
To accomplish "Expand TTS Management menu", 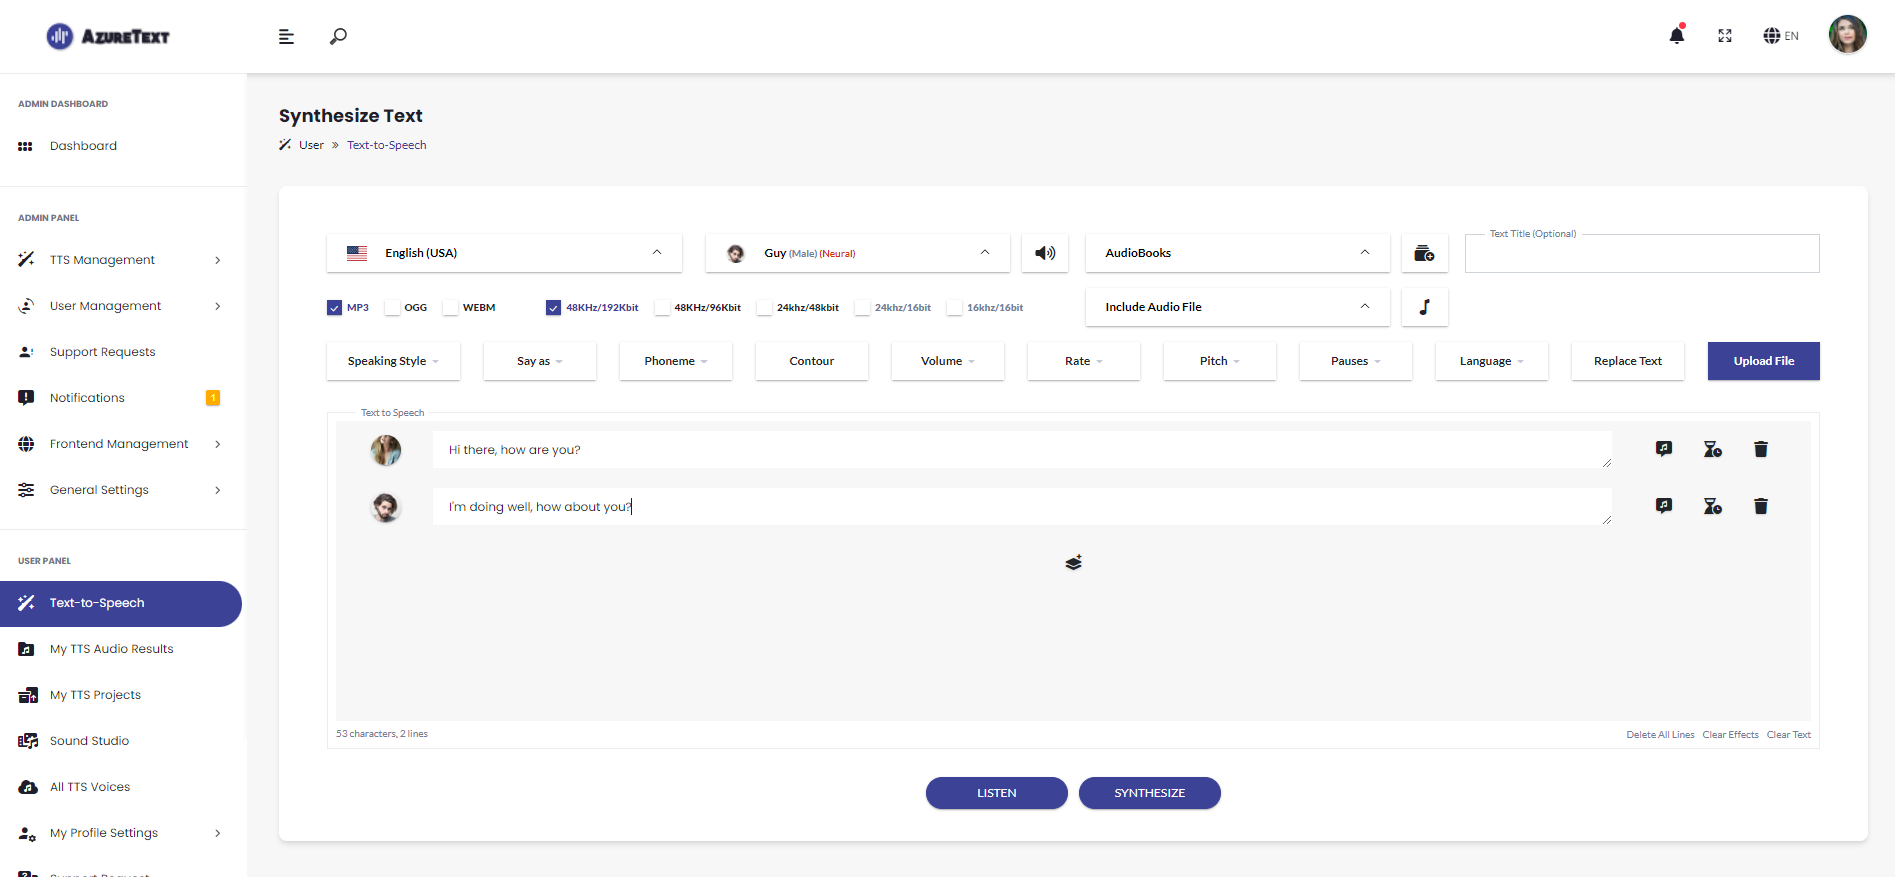I will [121, 260].
